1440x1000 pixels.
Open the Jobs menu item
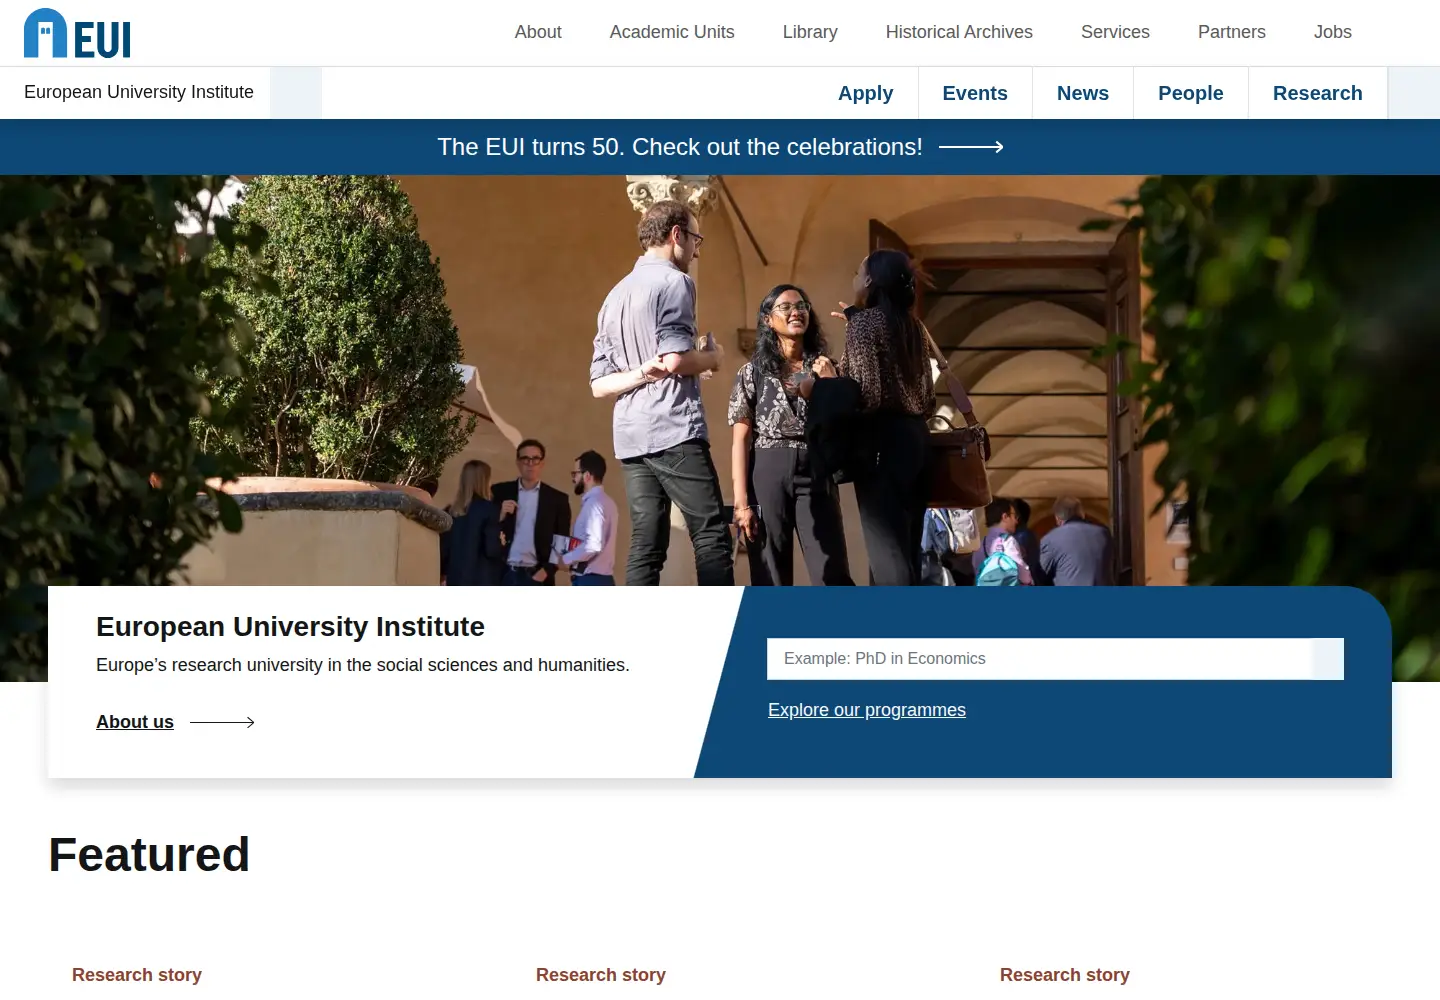(x=1333, y=32)
